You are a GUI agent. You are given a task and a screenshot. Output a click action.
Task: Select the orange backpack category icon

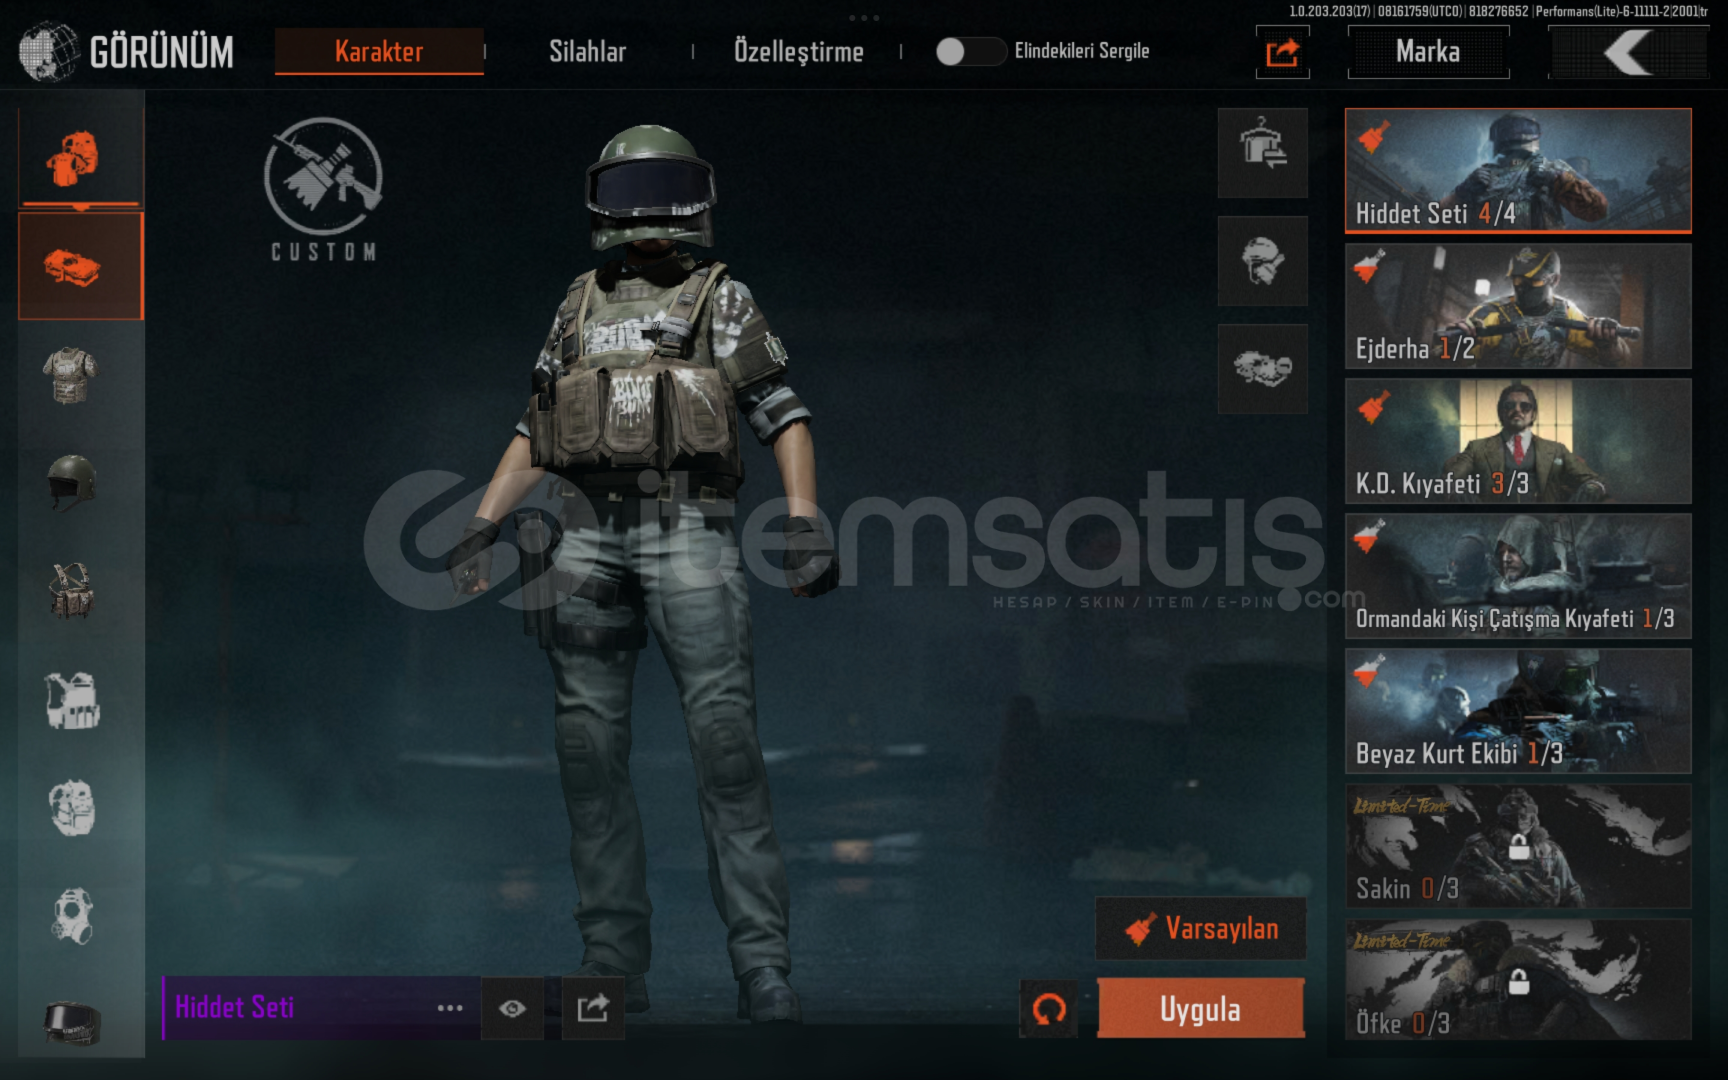(x=80, y=157)
